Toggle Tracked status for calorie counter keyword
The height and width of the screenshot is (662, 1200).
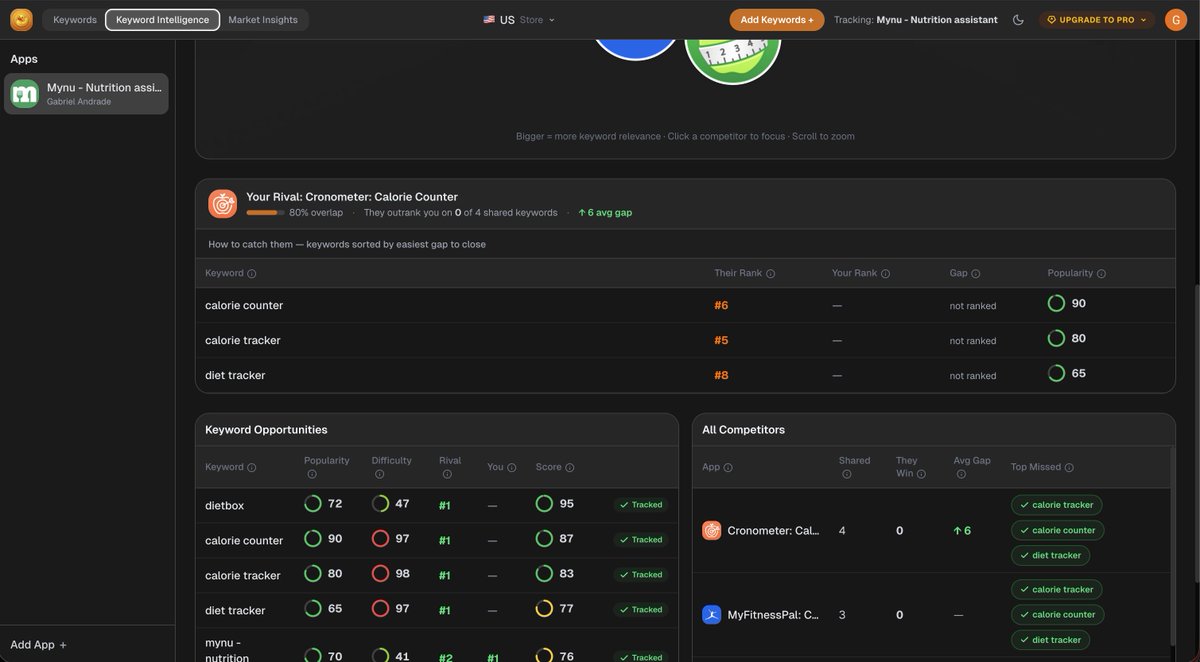[640, 540]
